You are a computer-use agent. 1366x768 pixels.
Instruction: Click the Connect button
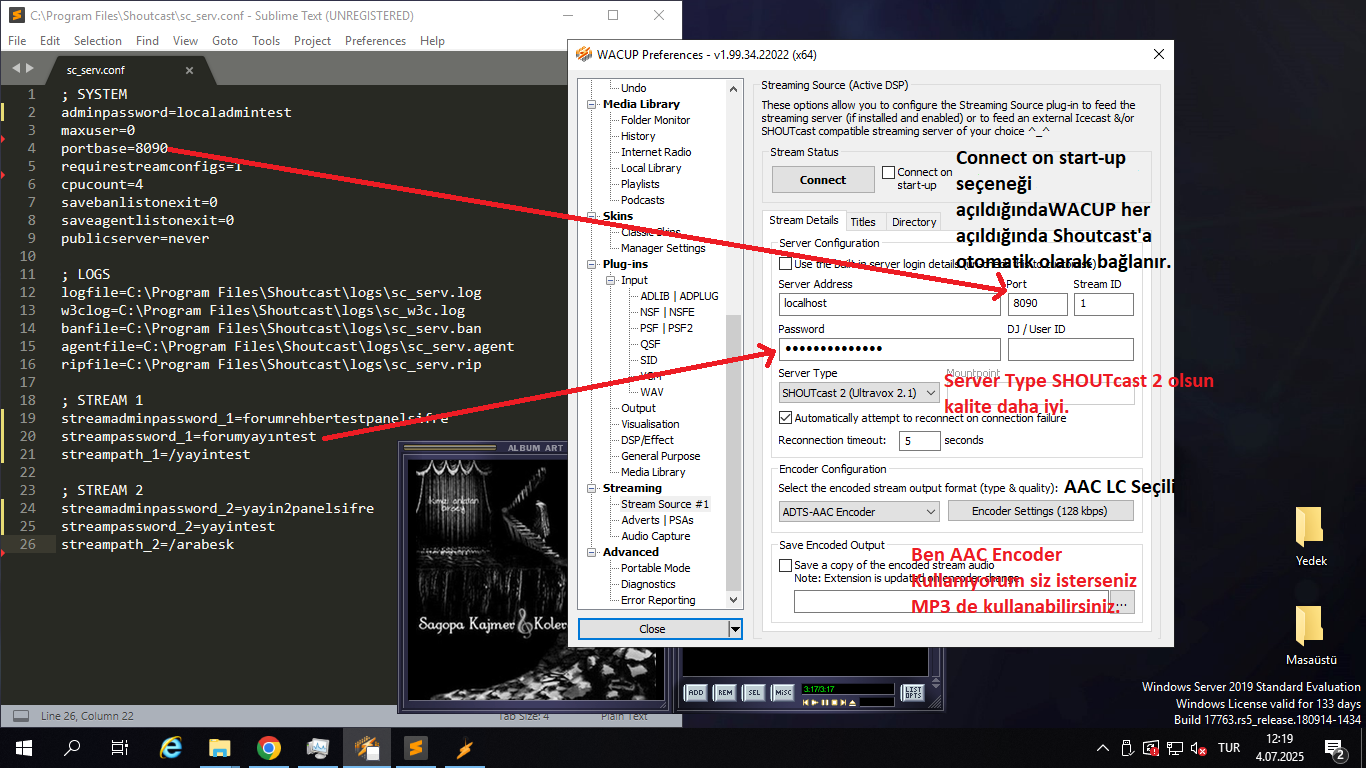[823, 180]
